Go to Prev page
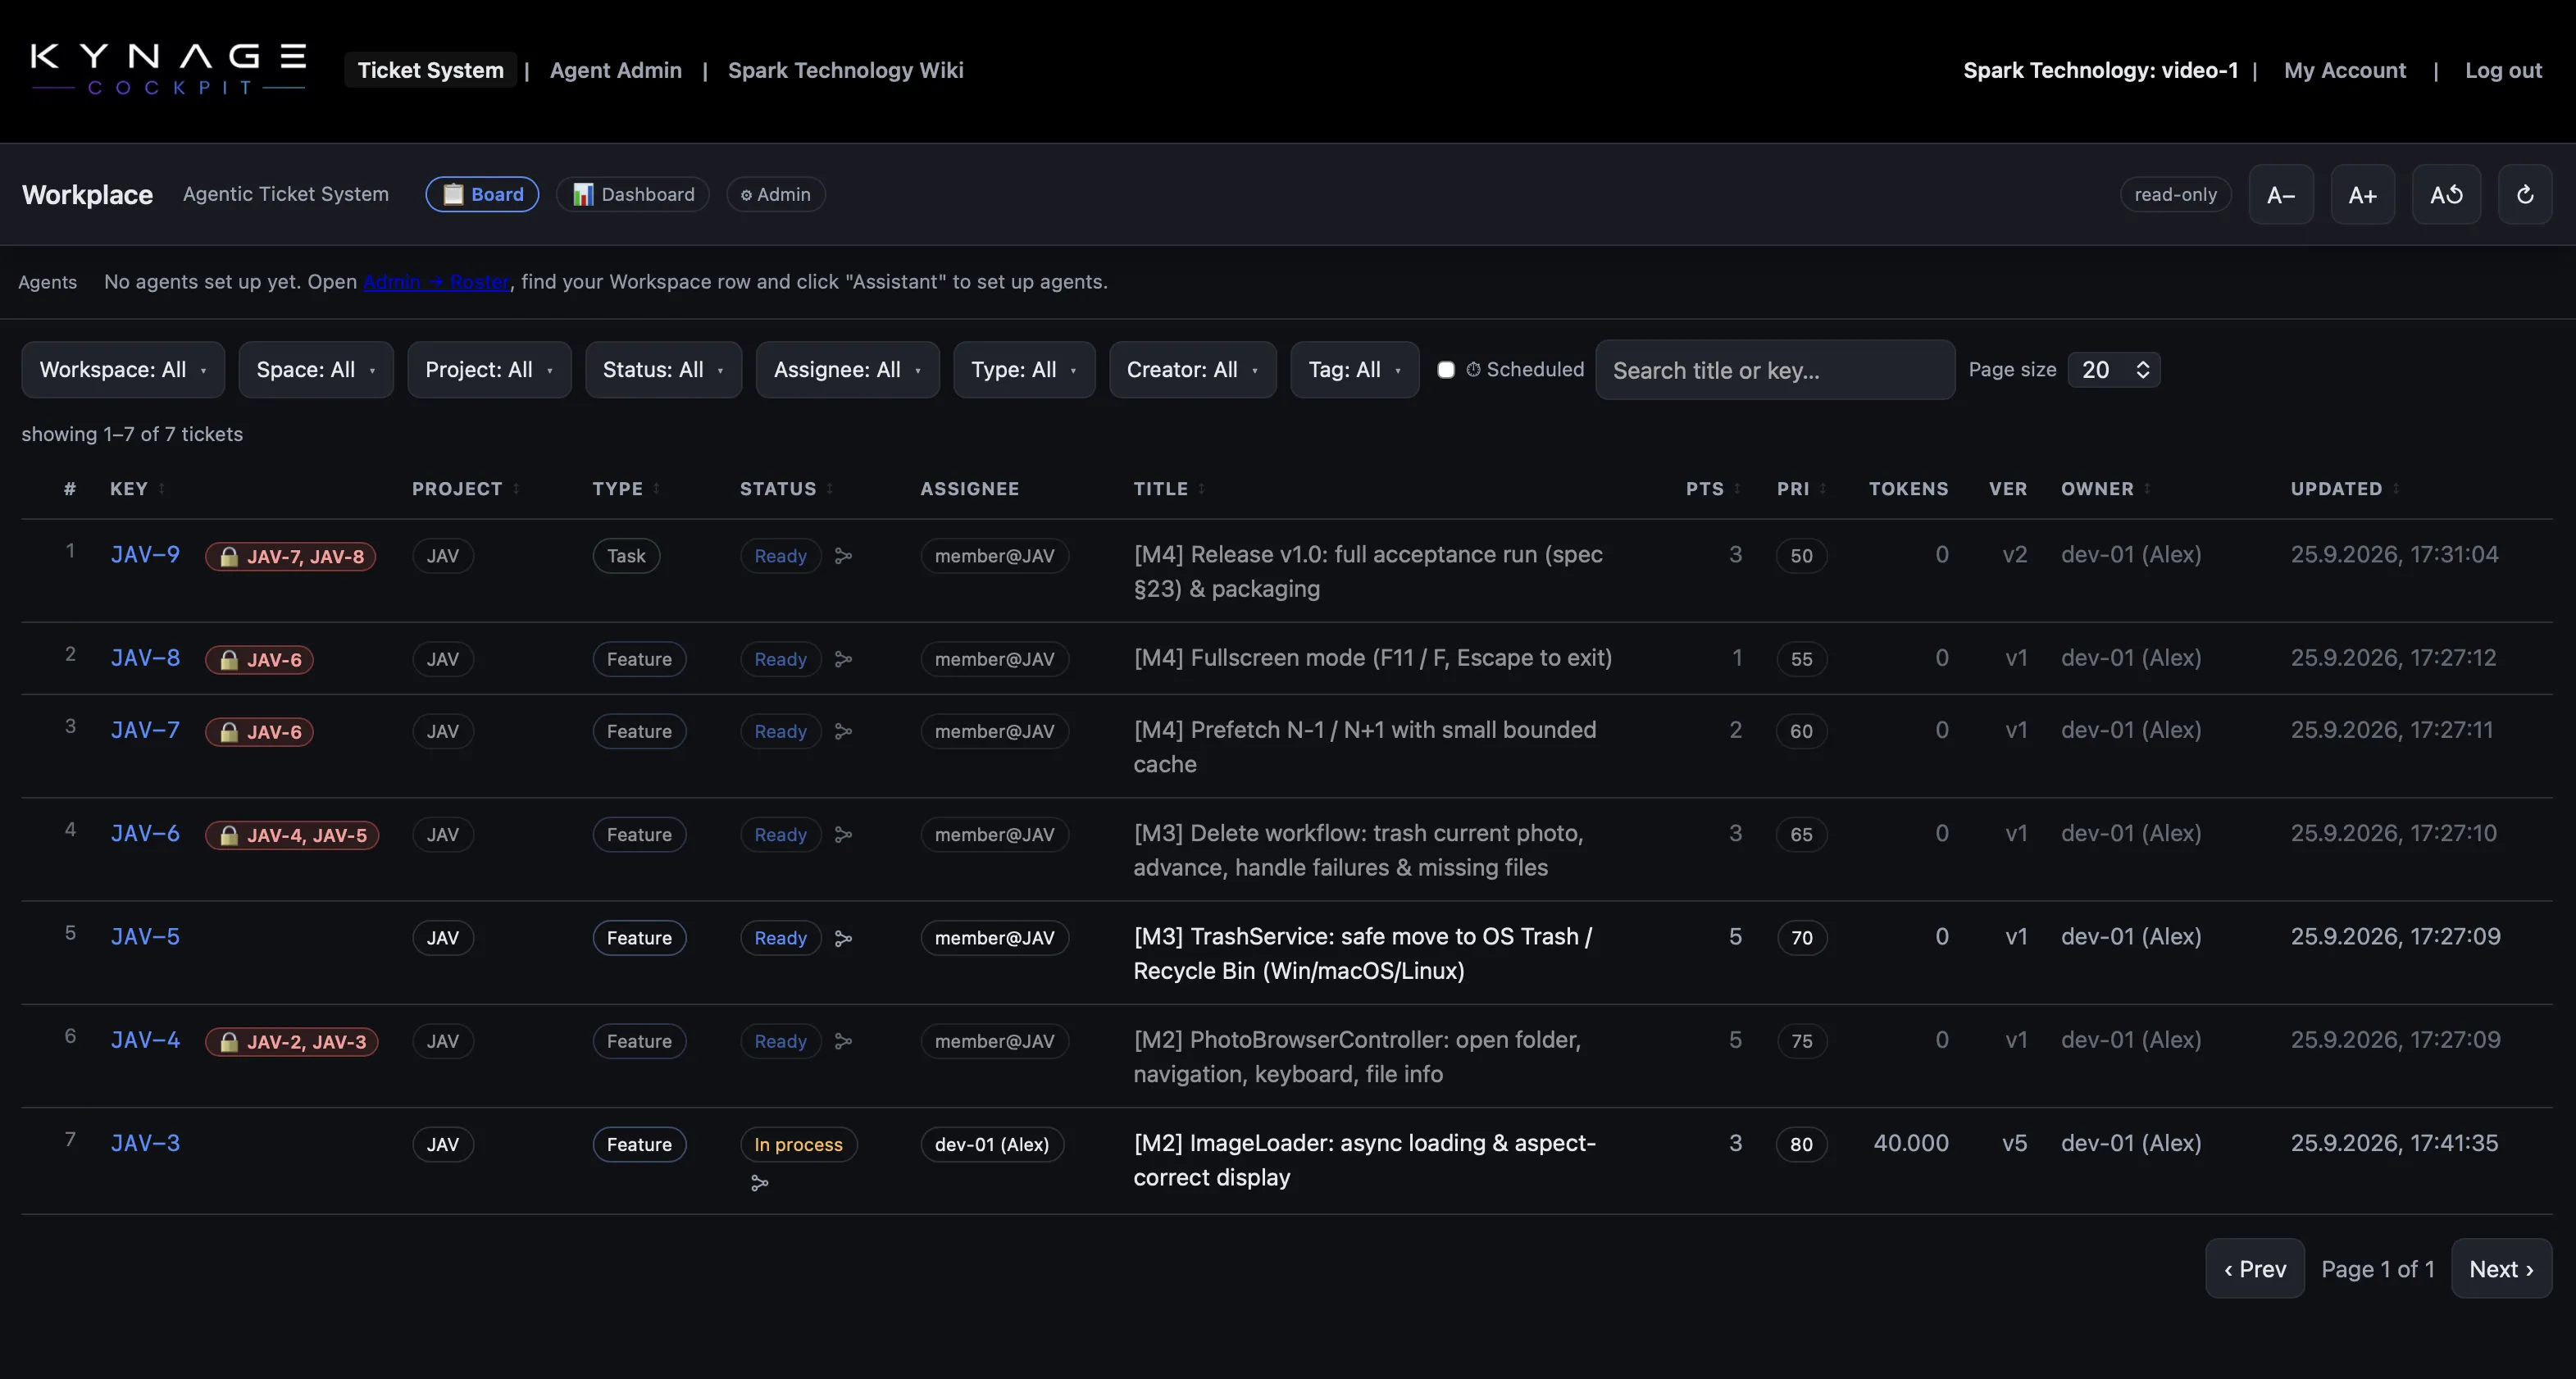Screen dimensions: 2576x1379 coord(2255,1269)
